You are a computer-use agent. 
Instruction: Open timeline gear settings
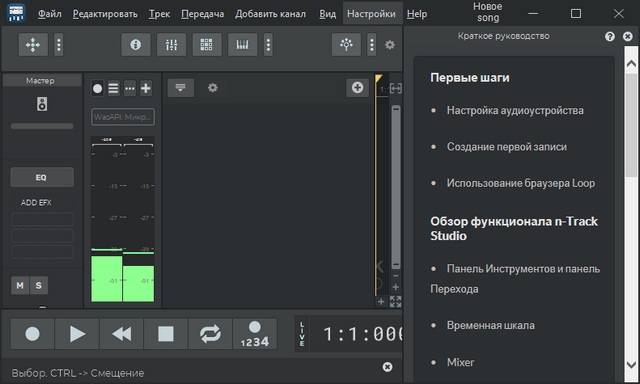pos(213,87)
